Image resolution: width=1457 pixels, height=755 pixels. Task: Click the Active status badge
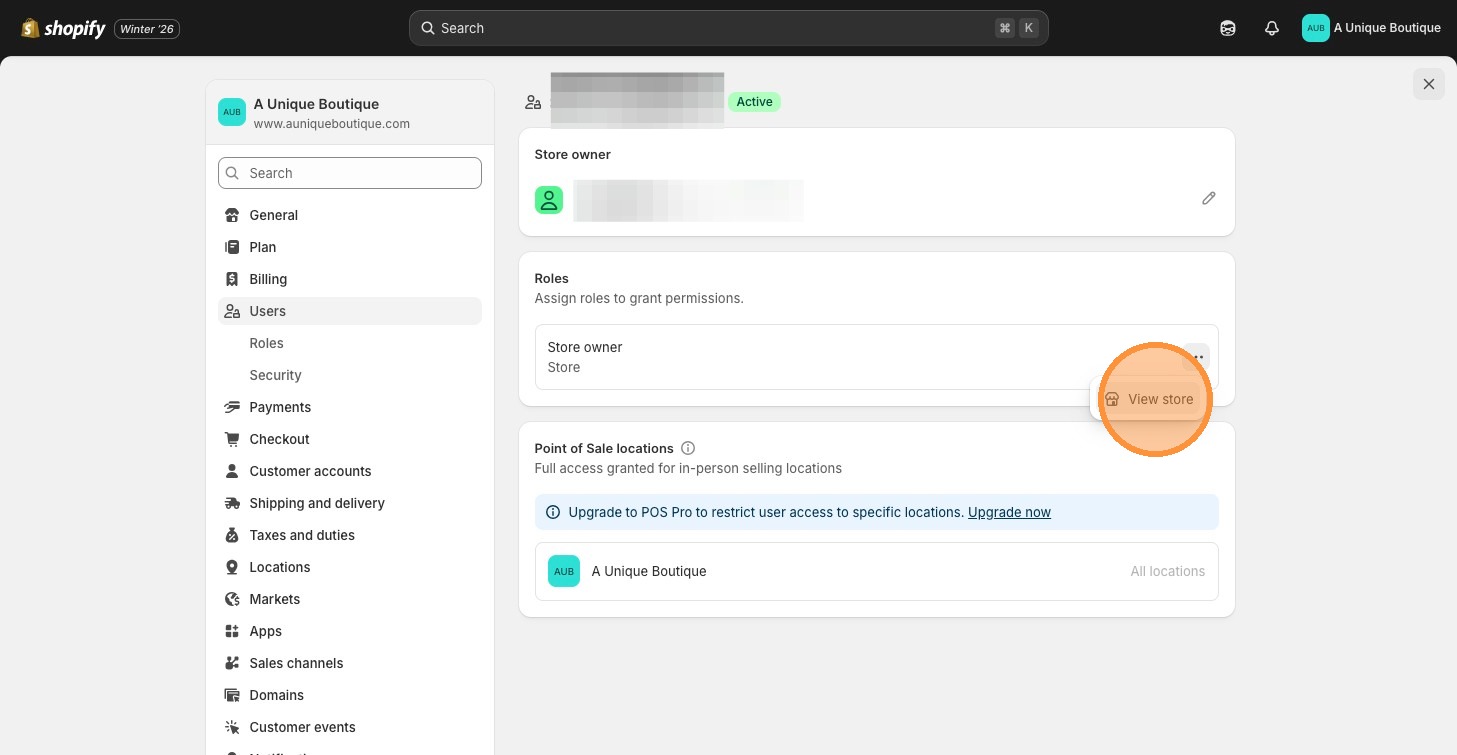click(x=755, y=101)
